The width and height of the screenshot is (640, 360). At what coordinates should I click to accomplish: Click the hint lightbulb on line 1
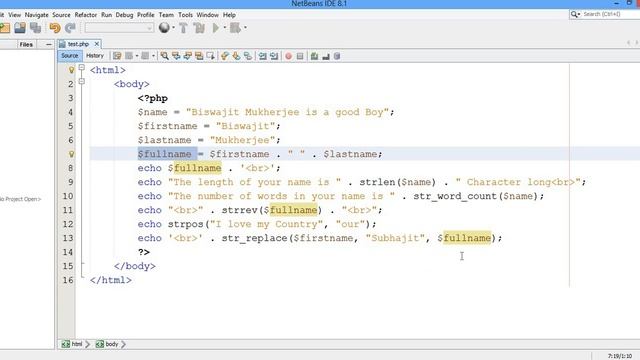pos(71,70)
